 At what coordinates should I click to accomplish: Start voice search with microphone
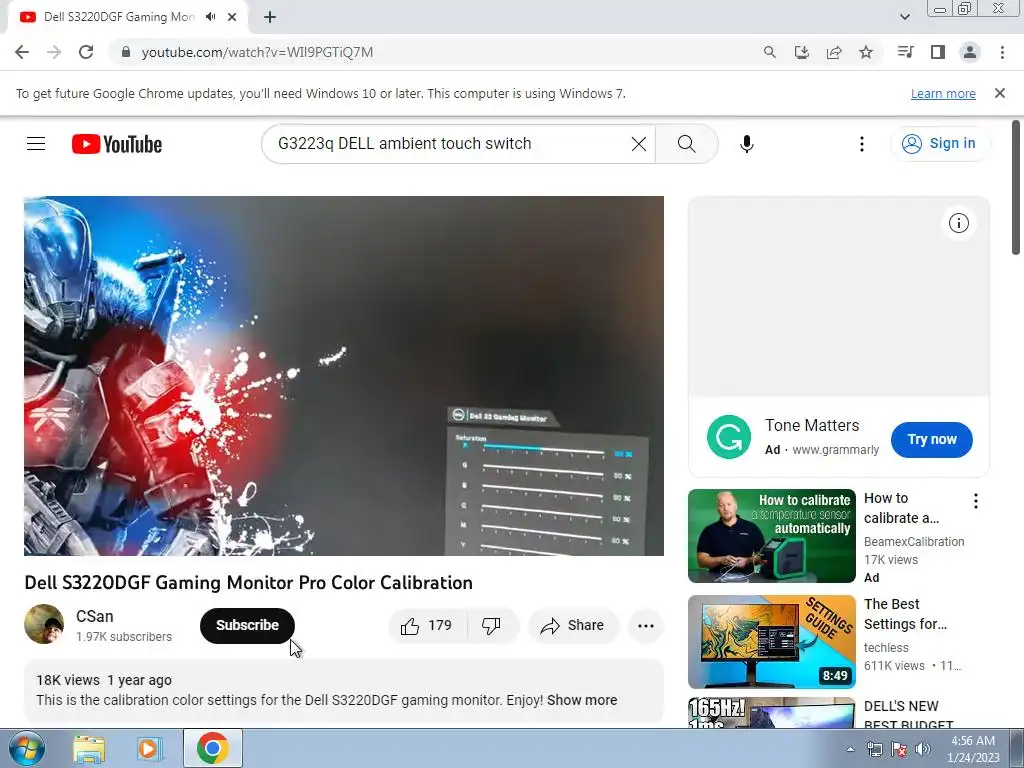click(x=746, y=144)
